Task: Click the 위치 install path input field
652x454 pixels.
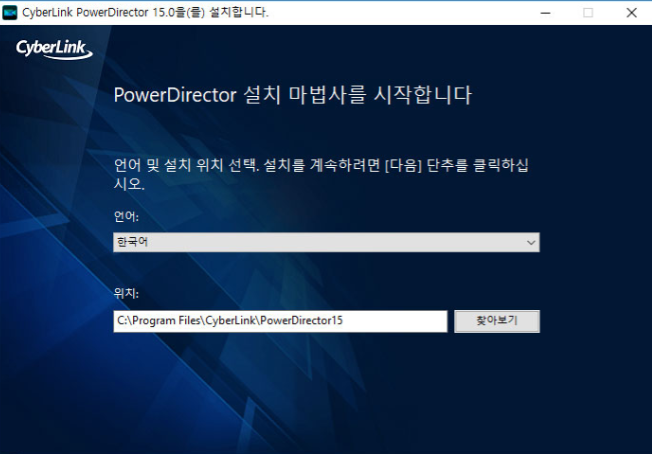Action: point(280,321)
